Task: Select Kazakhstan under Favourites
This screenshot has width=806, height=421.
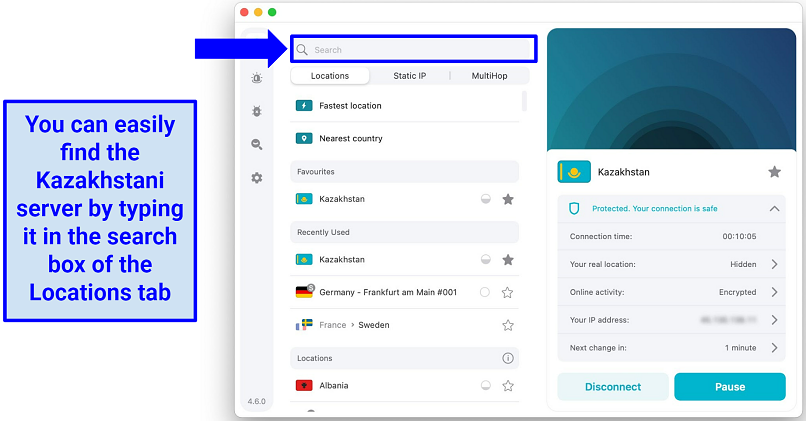Action: pyautogui.click(x=405, y=199)
